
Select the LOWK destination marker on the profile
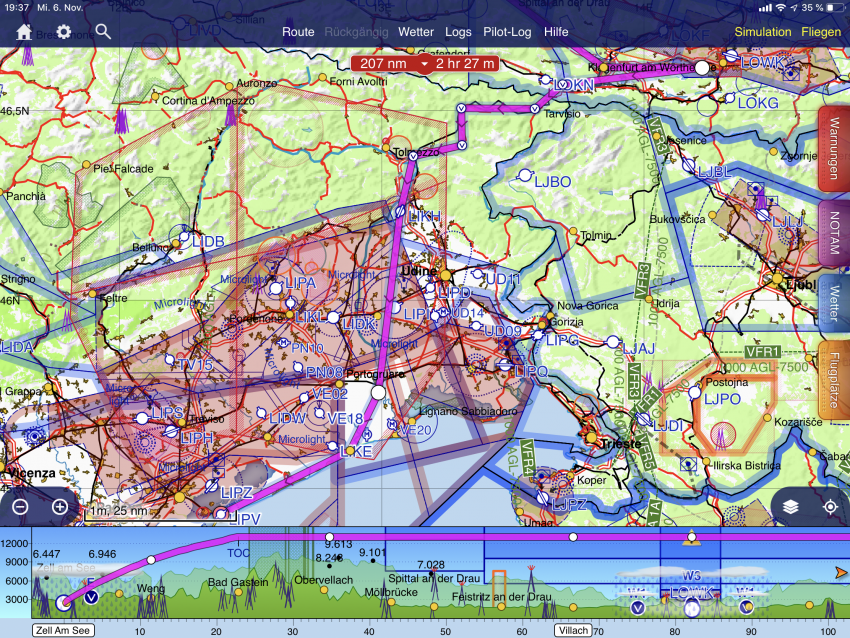(692, 609)
